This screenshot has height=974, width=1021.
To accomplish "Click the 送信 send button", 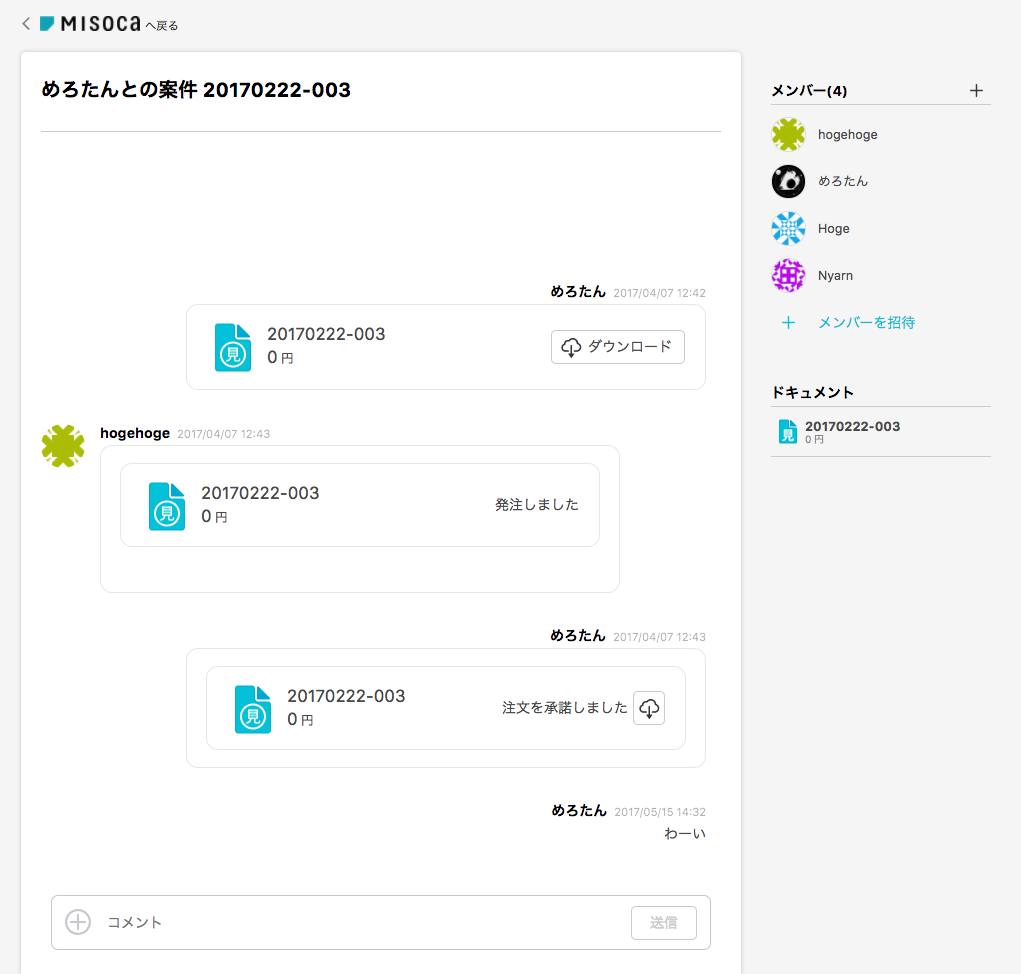I will [664, 923].
